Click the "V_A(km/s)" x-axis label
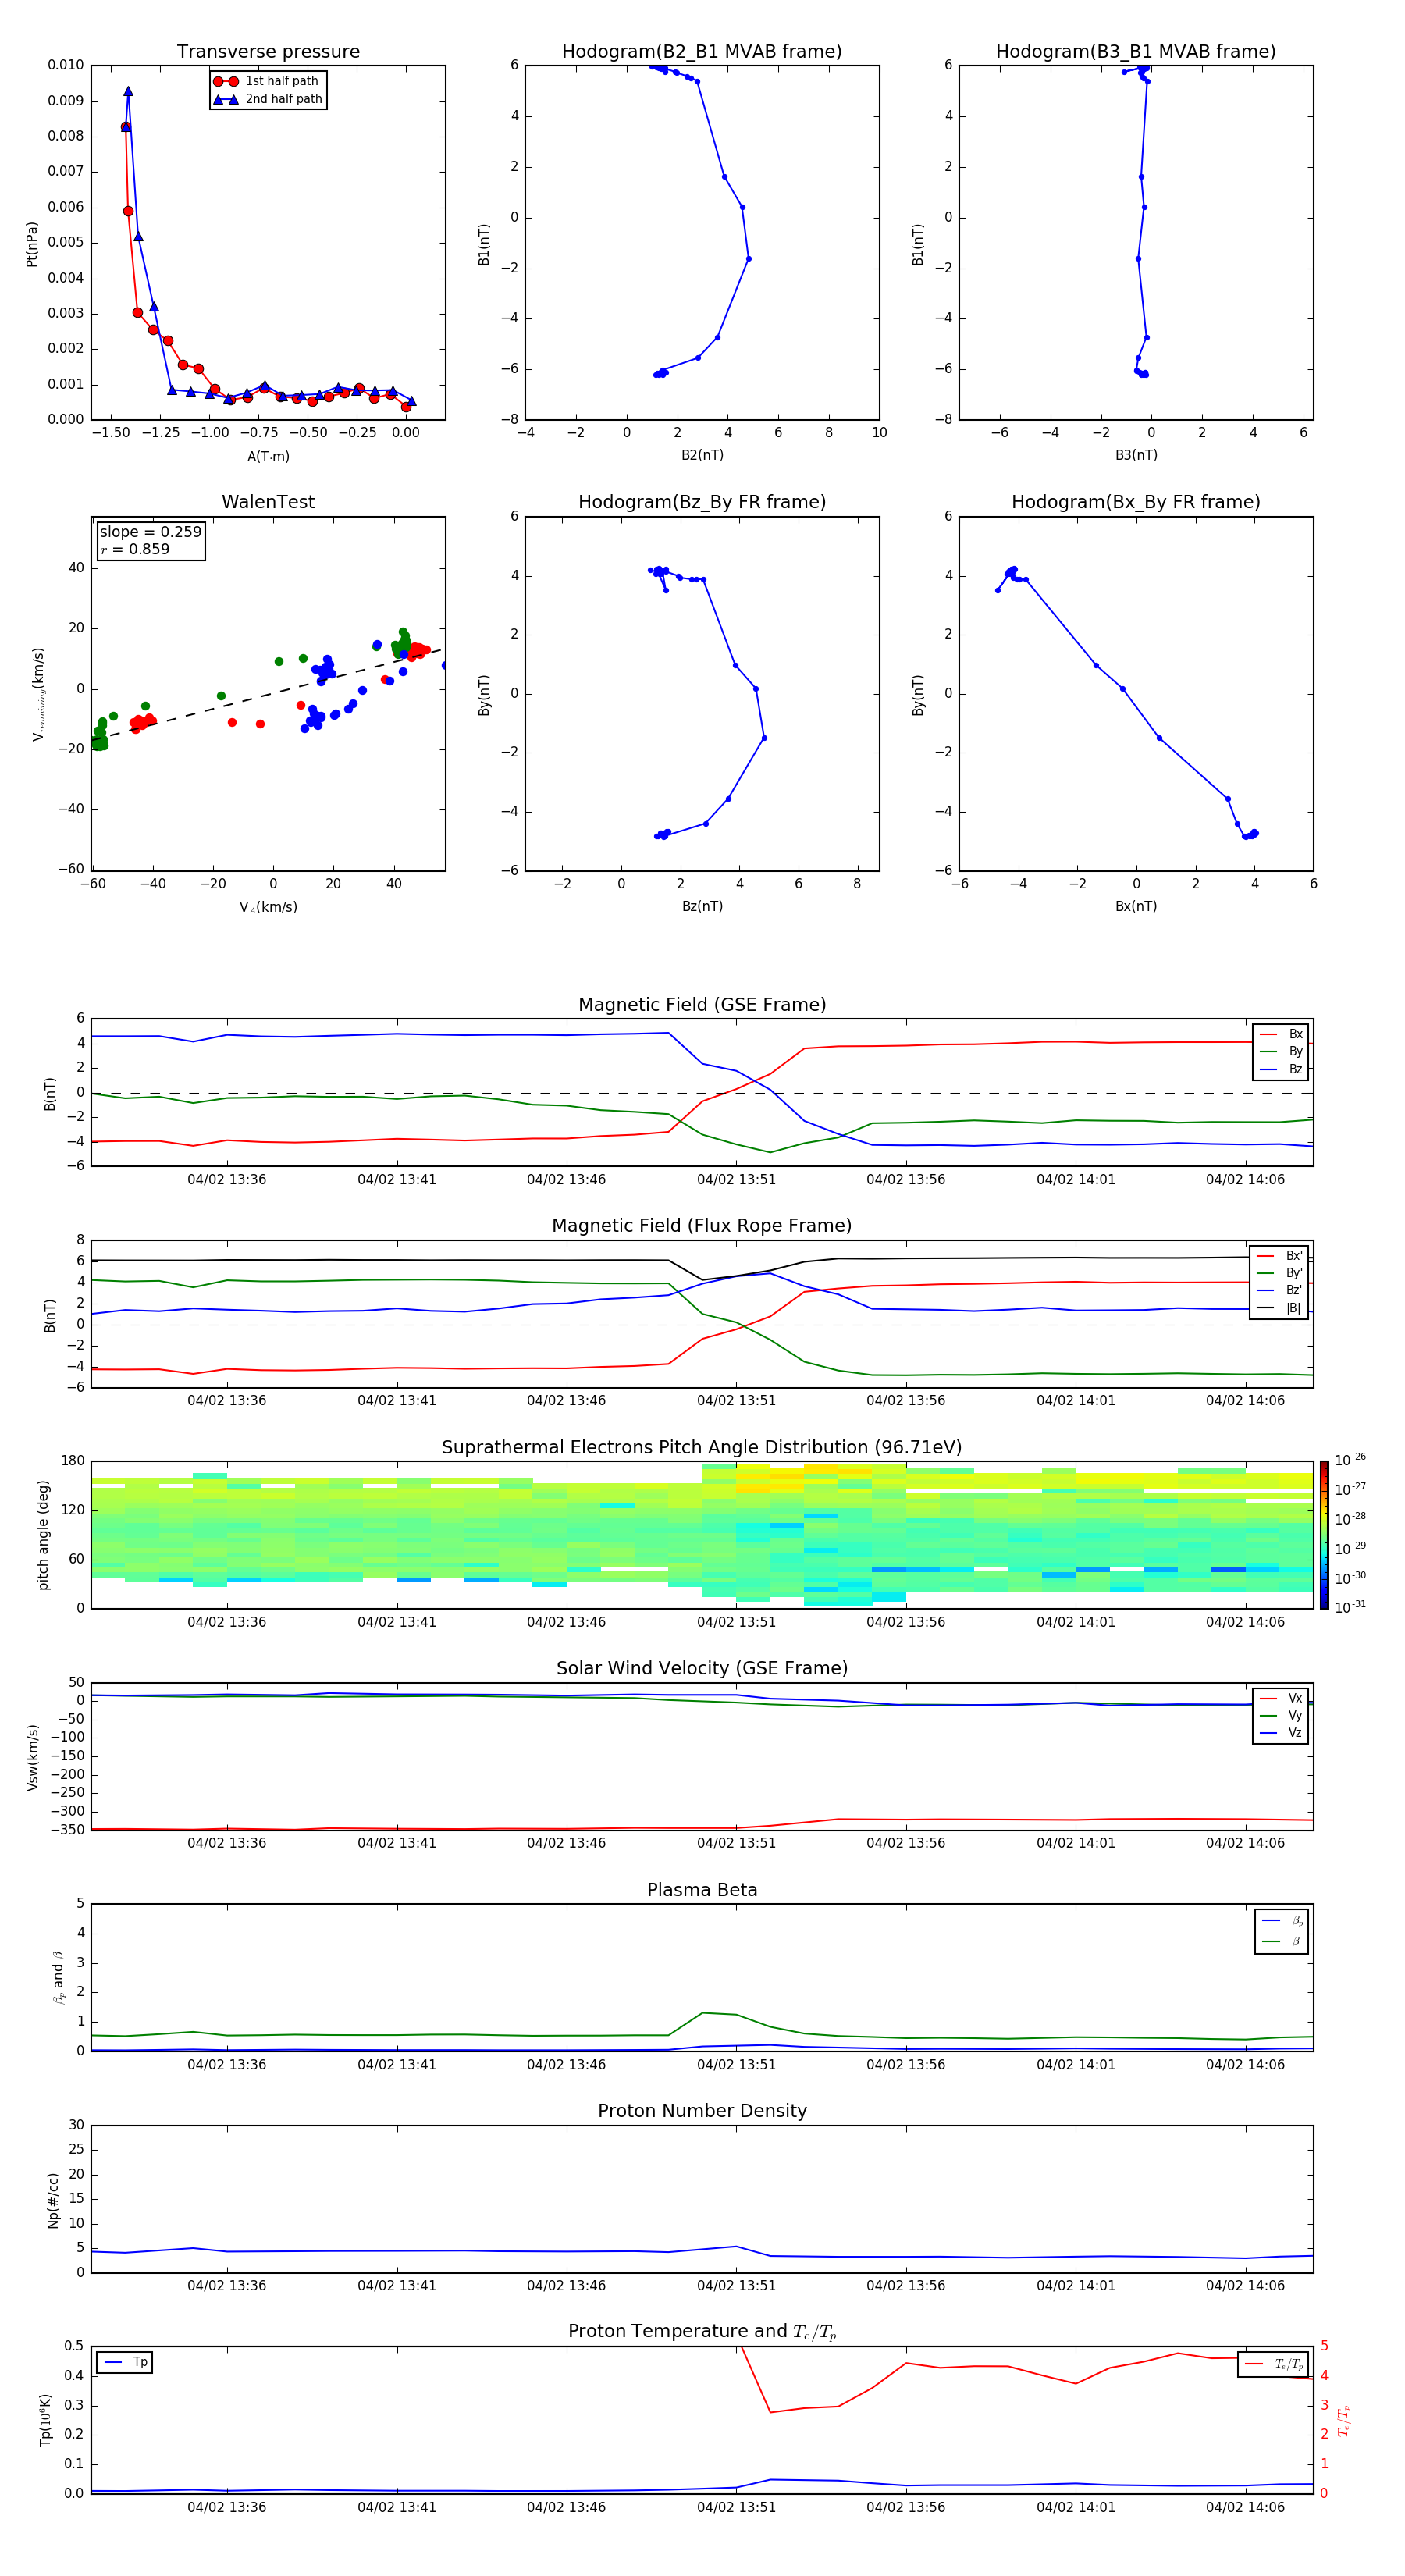 click(x=268, y=907)
